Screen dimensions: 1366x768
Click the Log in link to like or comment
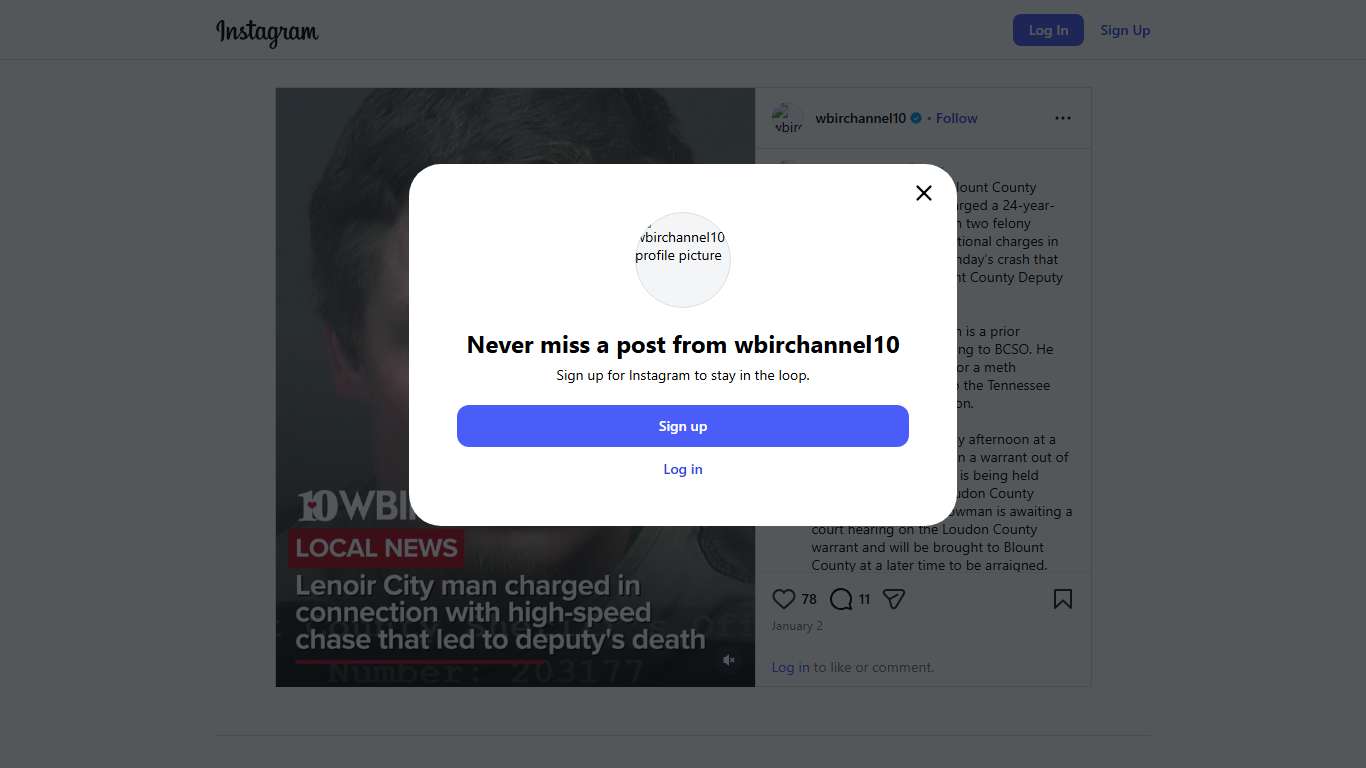(x=790, y=667)
